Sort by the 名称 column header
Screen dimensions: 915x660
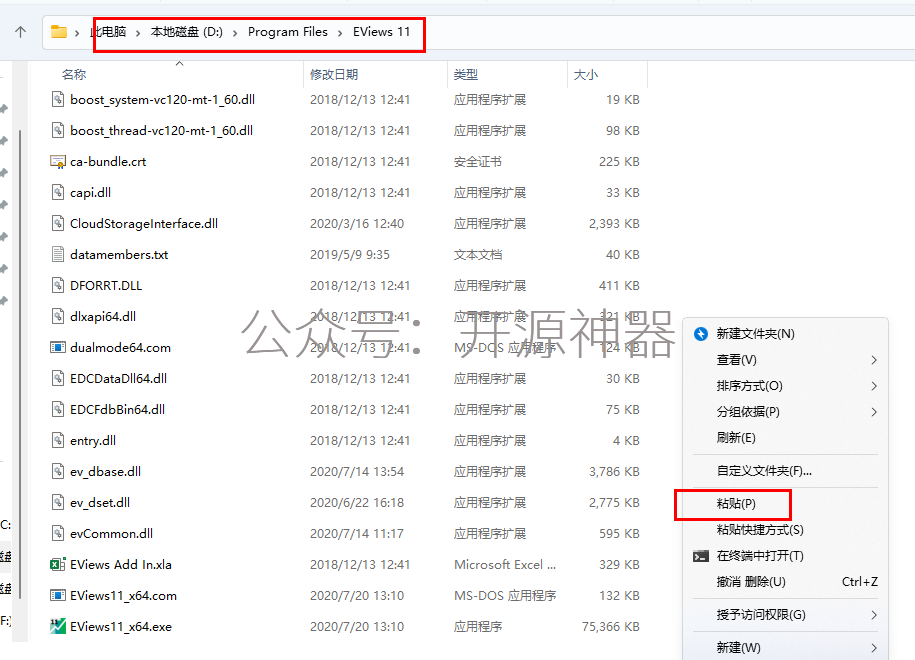[74, 75]
